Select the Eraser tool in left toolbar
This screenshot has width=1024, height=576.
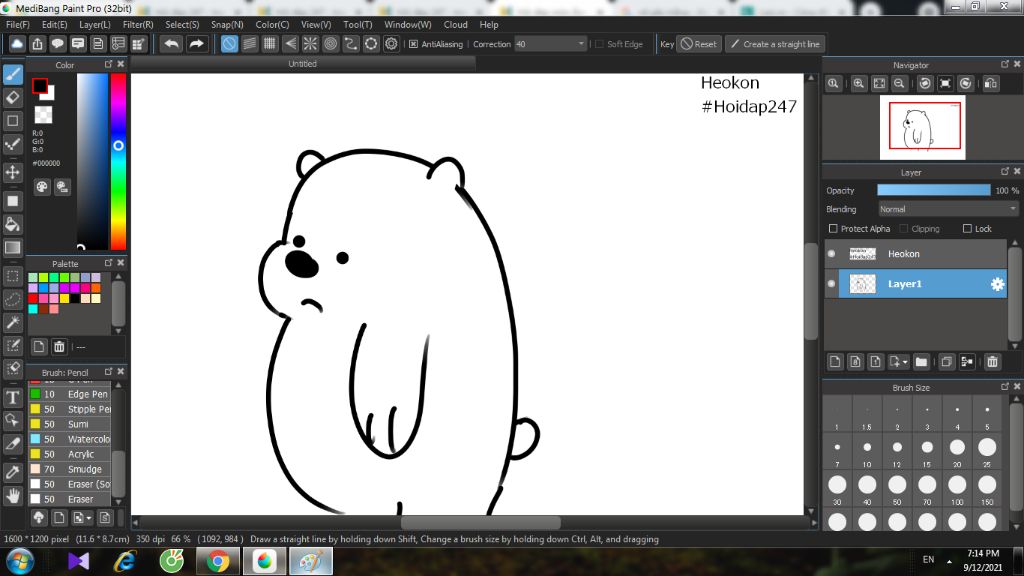tap(12, 97)
